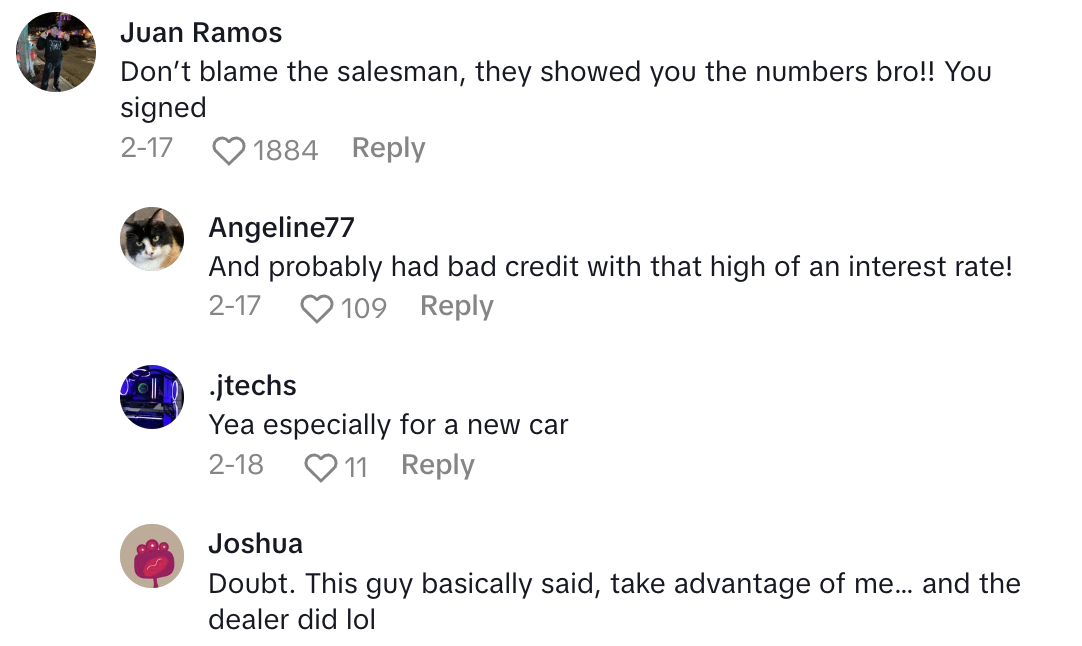Select the 1884 like count
This screenshot has height=646, width=1082.
click(286, 149)
